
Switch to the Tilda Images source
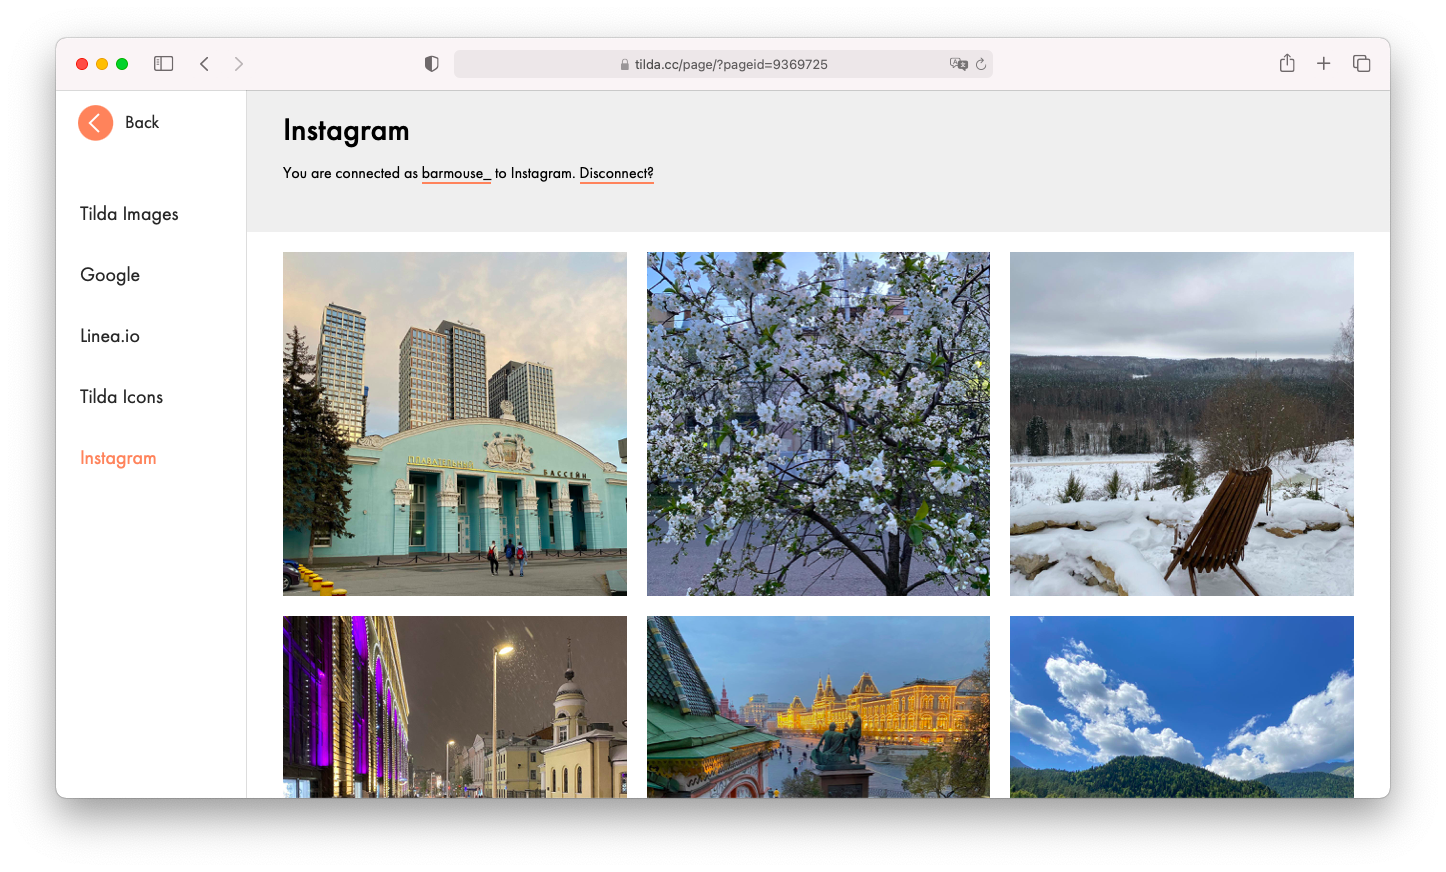pyautogui.click(x=128, y=213)
